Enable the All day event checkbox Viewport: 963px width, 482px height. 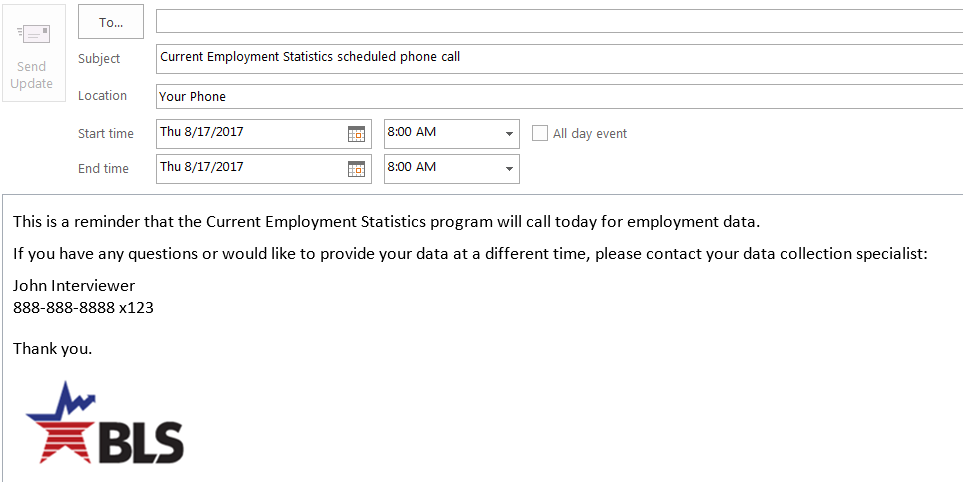point(540,133)
